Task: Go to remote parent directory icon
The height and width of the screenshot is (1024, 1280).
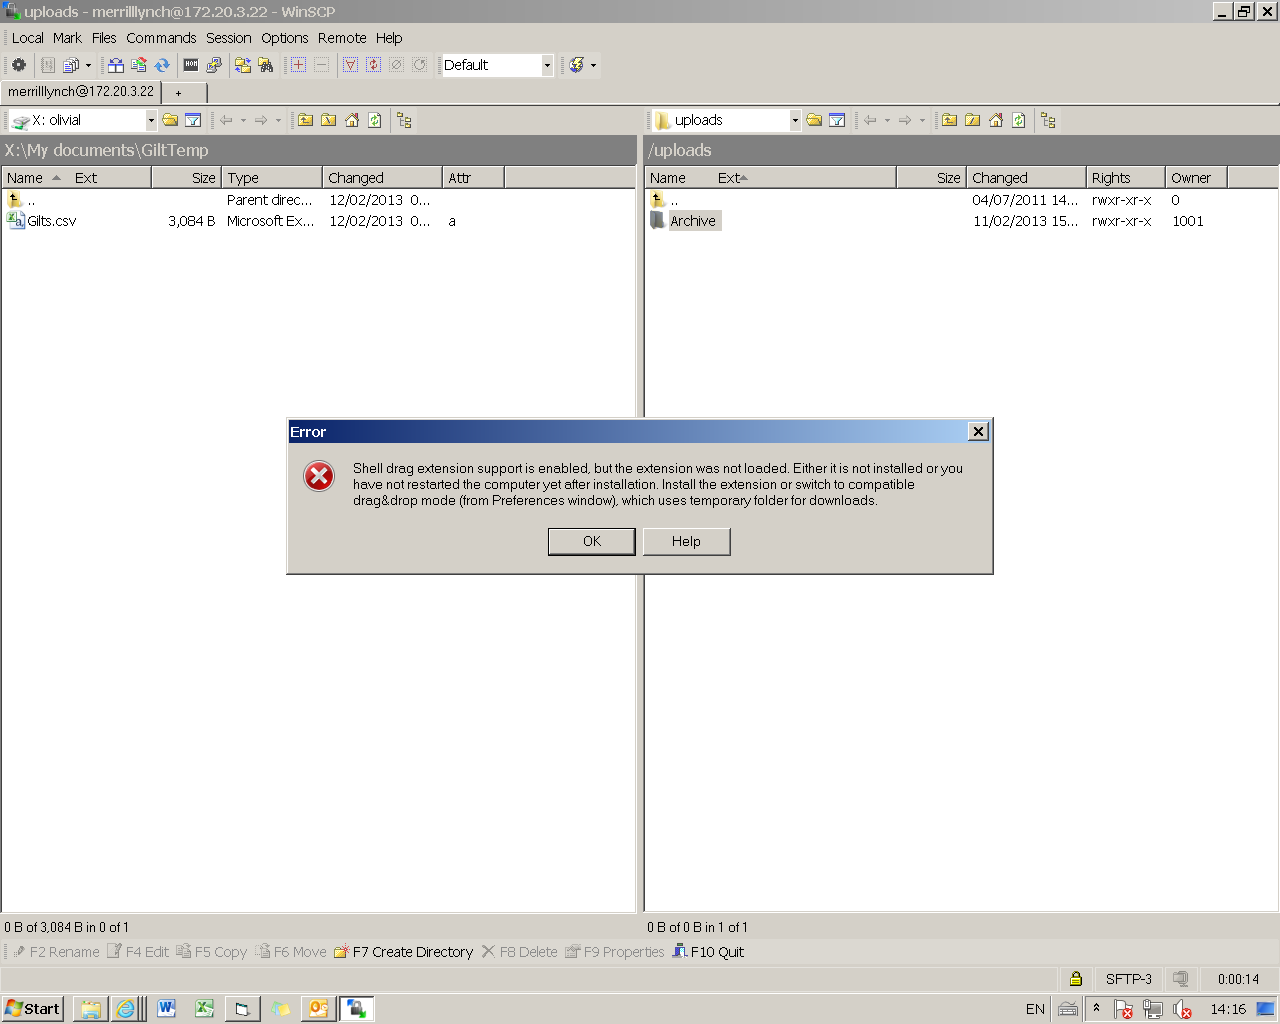Action: coord(949,120)
